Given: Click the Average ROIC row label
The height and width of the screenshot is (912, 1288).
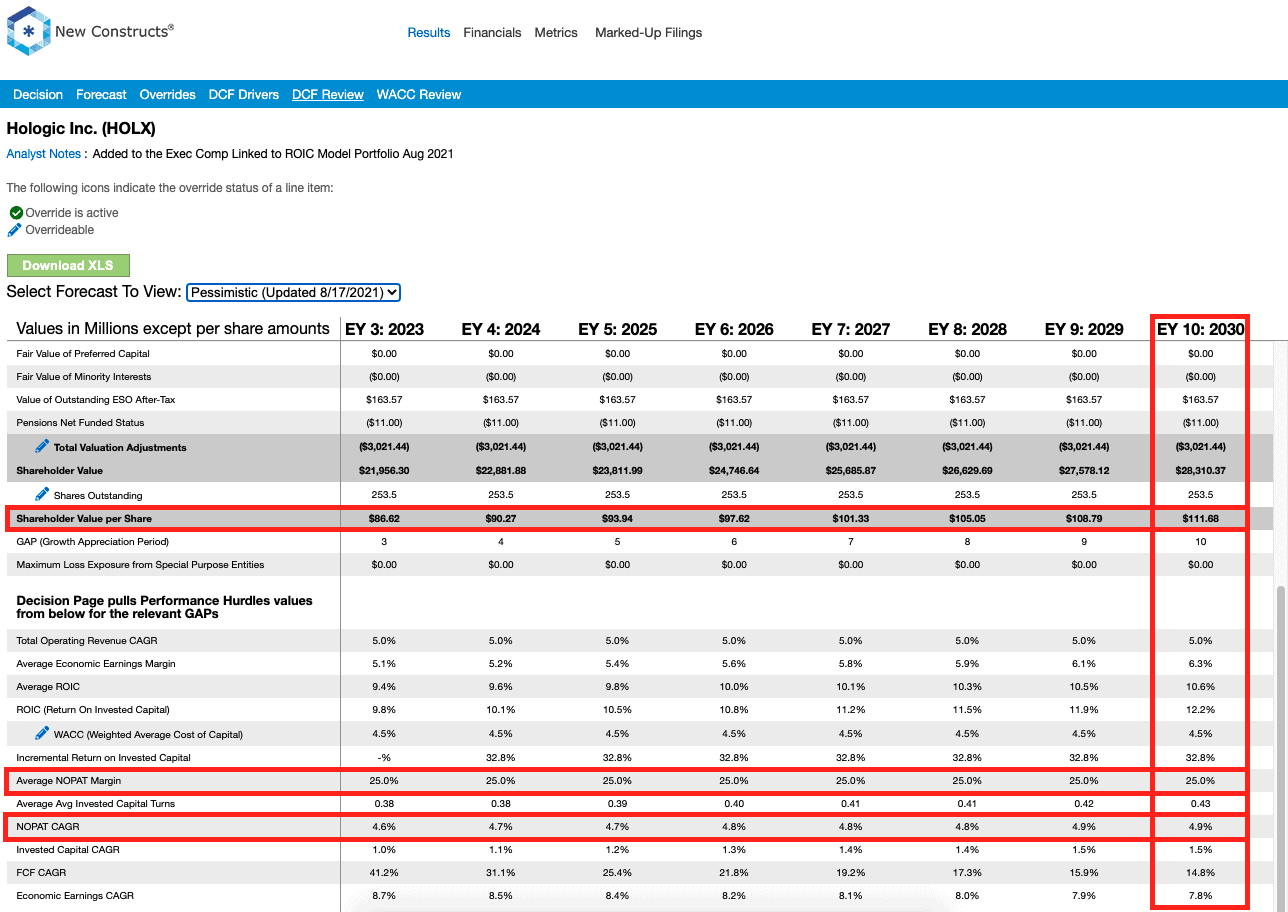Looking at the screenshot, I should coord(48,687).
